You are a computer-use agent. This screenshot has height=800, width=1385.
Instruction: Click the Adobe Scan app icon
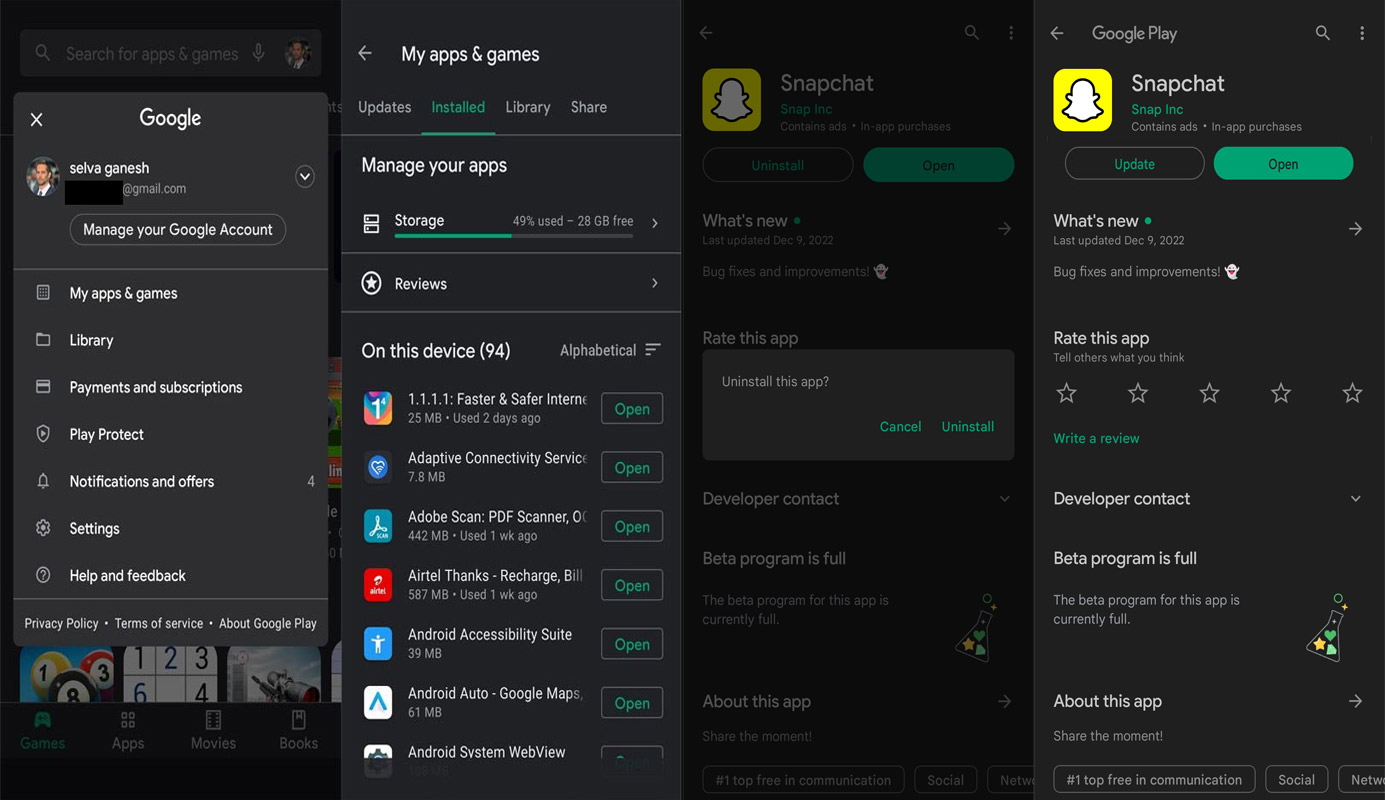(378, 526)
